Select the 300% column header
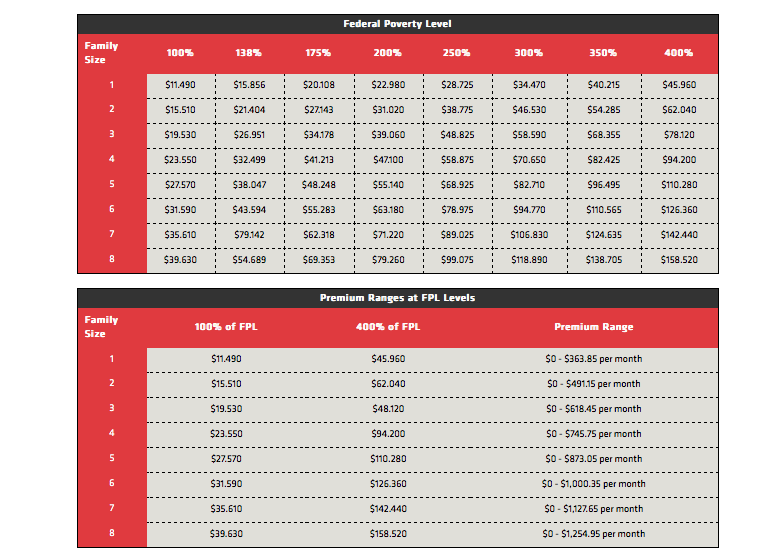The image size is (781, 557). tap(528, 53)
